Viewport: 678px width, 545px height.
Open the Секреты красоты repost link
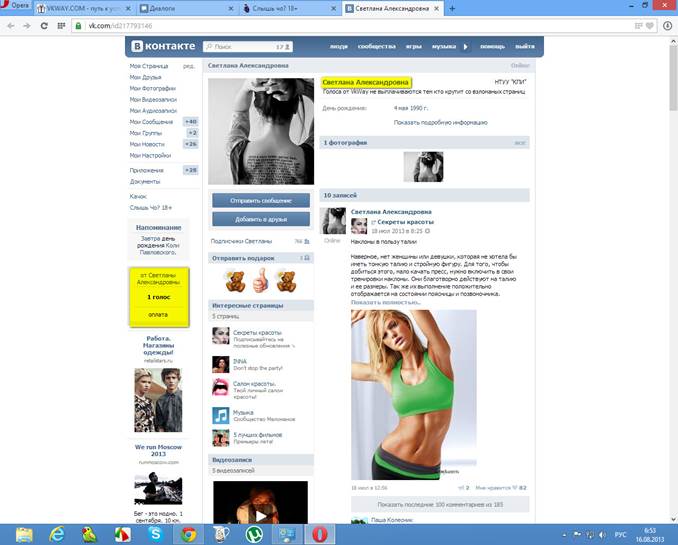(x=405, y=222)
